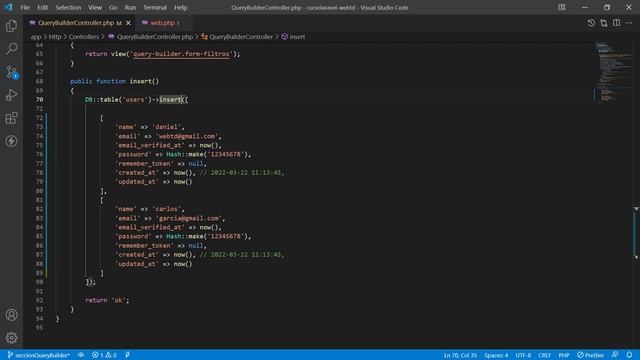Toggle layout customization icon in title bar
The height and width of the screenshot is (360, 640).
click(x=562, y=7)
